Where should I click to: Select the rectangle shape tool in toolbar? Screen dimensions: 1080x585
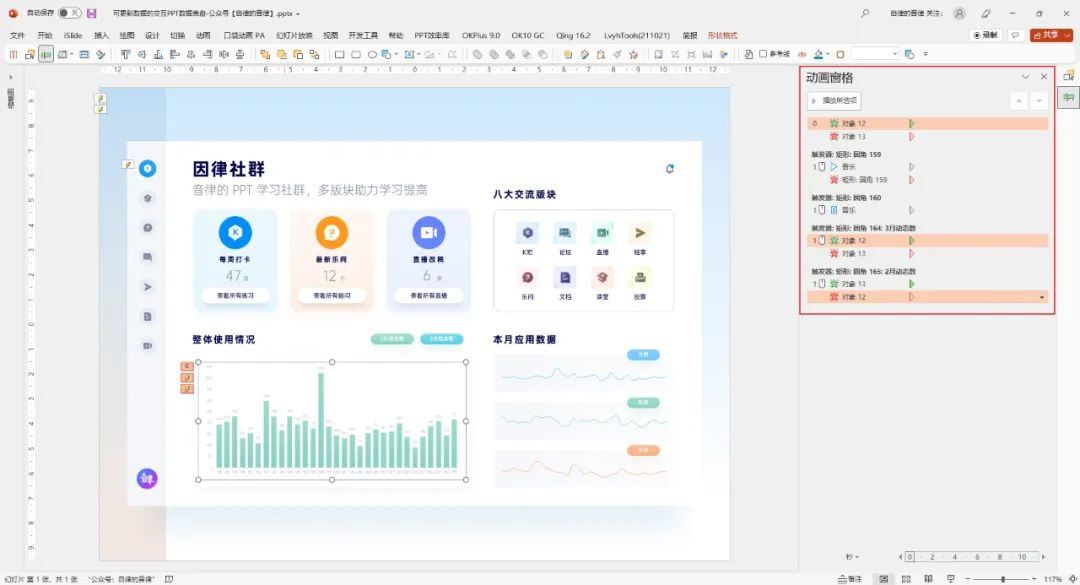point(339,54)
